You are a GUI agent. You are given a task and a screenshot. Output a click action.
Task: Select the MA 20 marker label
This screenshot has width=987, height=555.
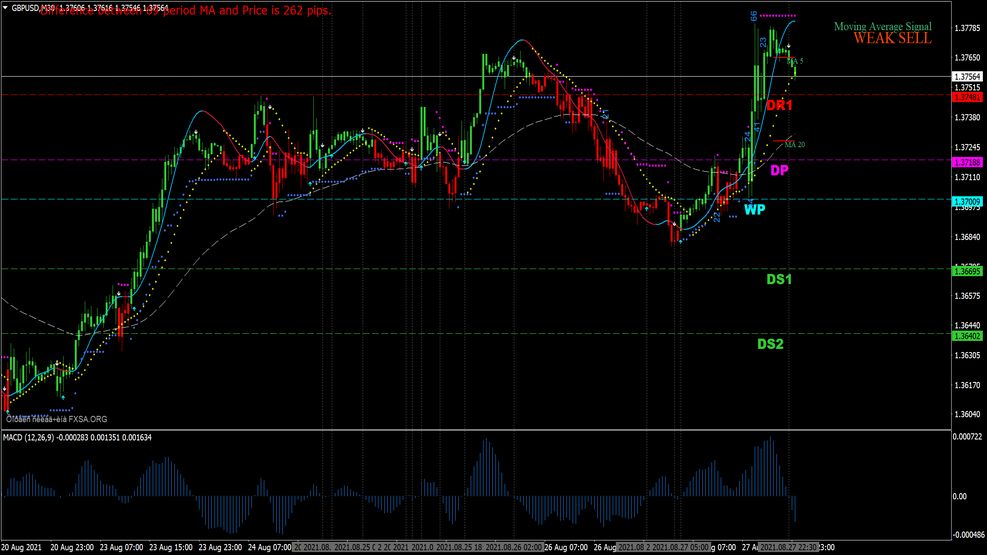click(x=794, y=145)
